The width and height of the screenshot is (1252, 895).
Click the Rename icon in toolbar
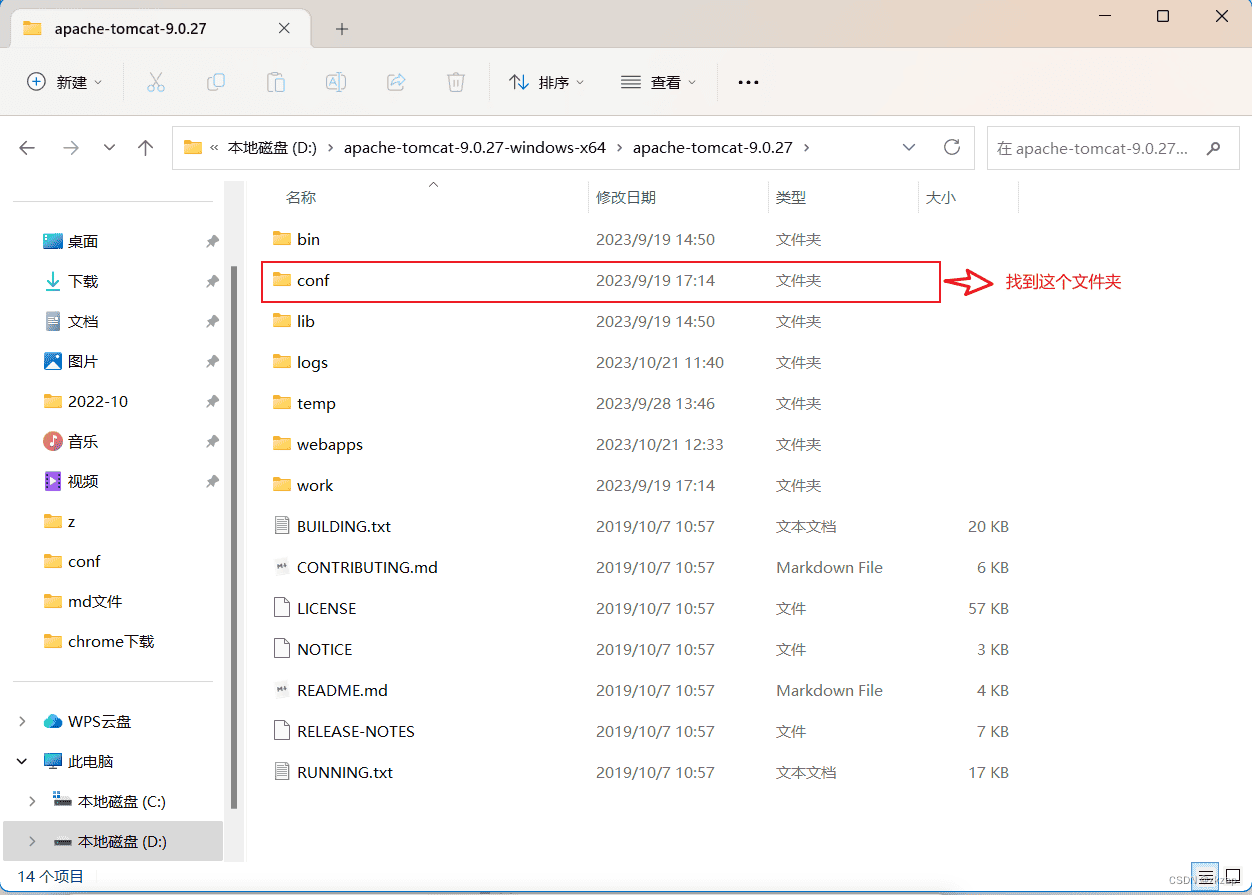click(336, 82)
